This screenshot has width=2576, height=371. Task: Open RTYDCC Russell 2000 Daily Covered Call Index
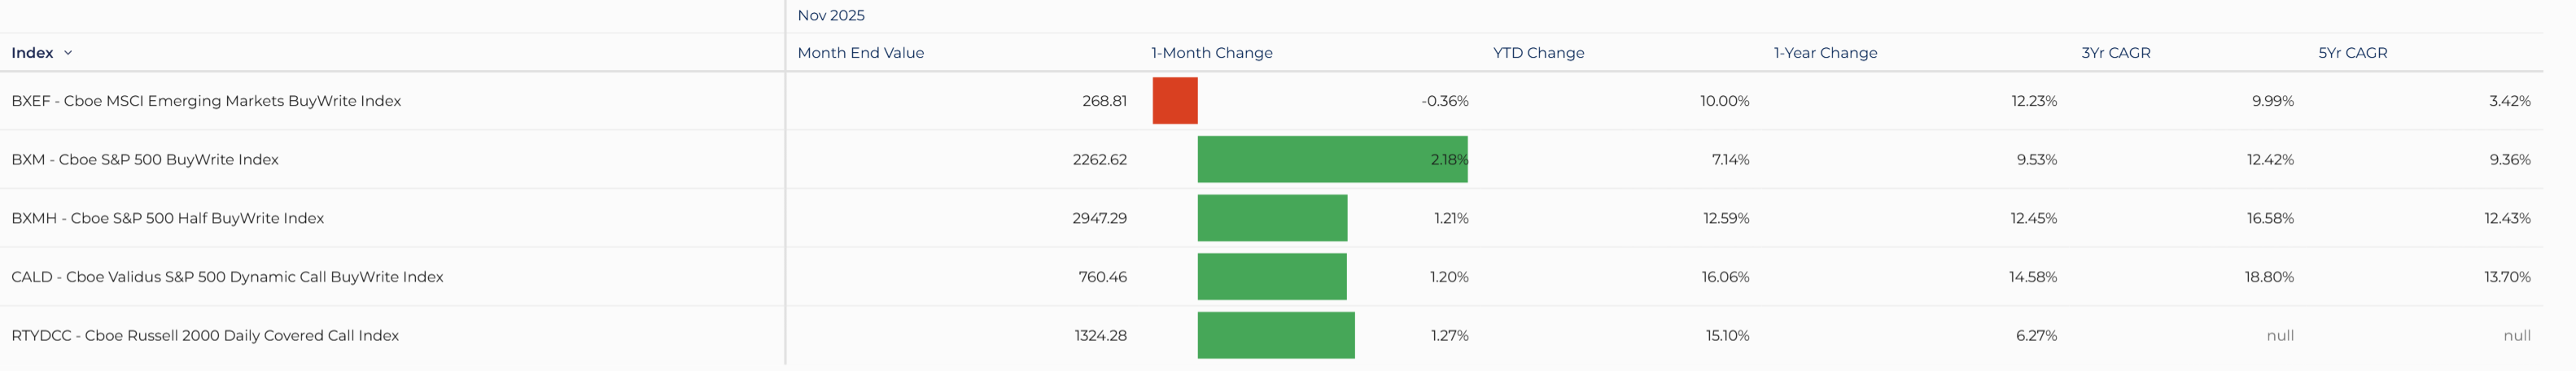point(205,336)
